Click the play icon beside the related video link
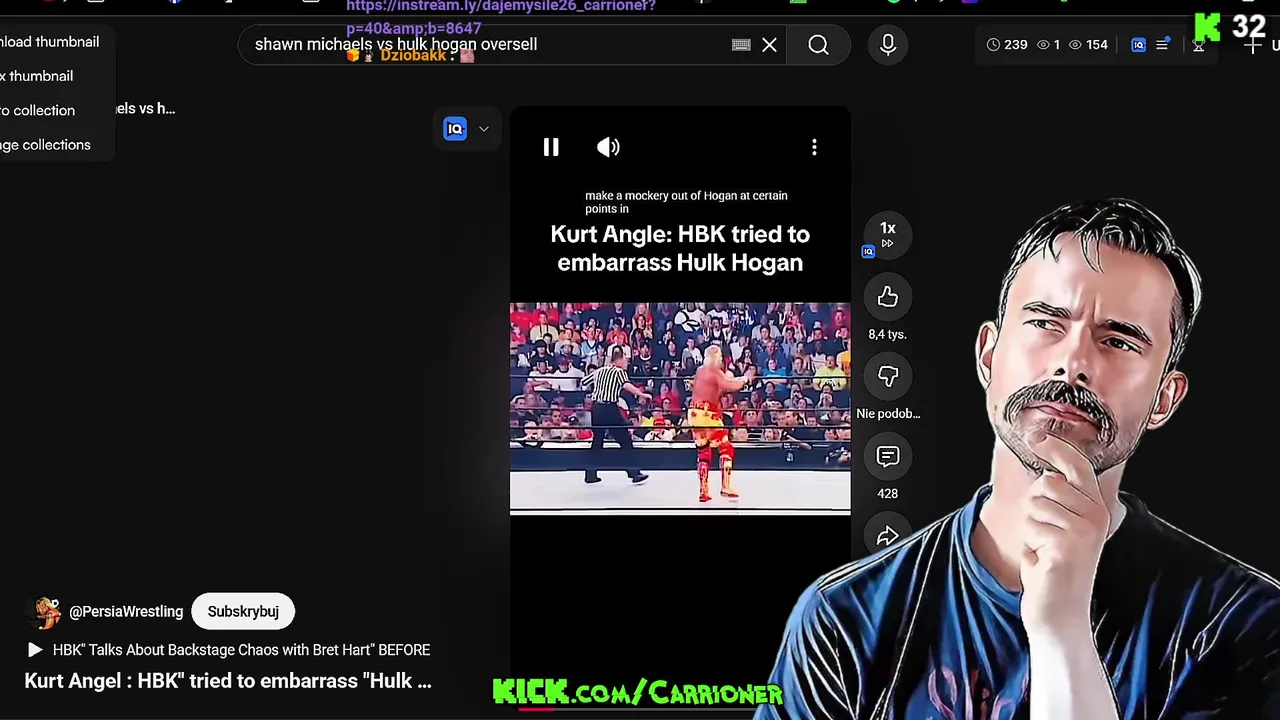Screen dimensions: 1280x720 point(35,650)
